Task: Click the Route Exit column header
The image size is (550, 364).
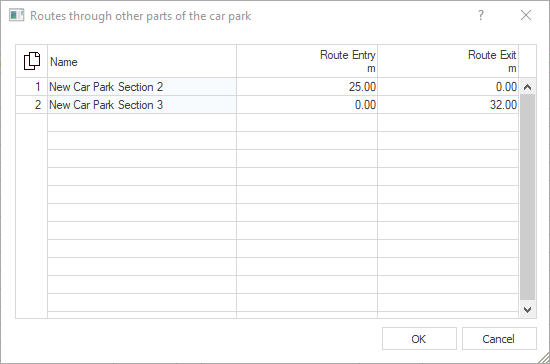Action: click(448, 61)
